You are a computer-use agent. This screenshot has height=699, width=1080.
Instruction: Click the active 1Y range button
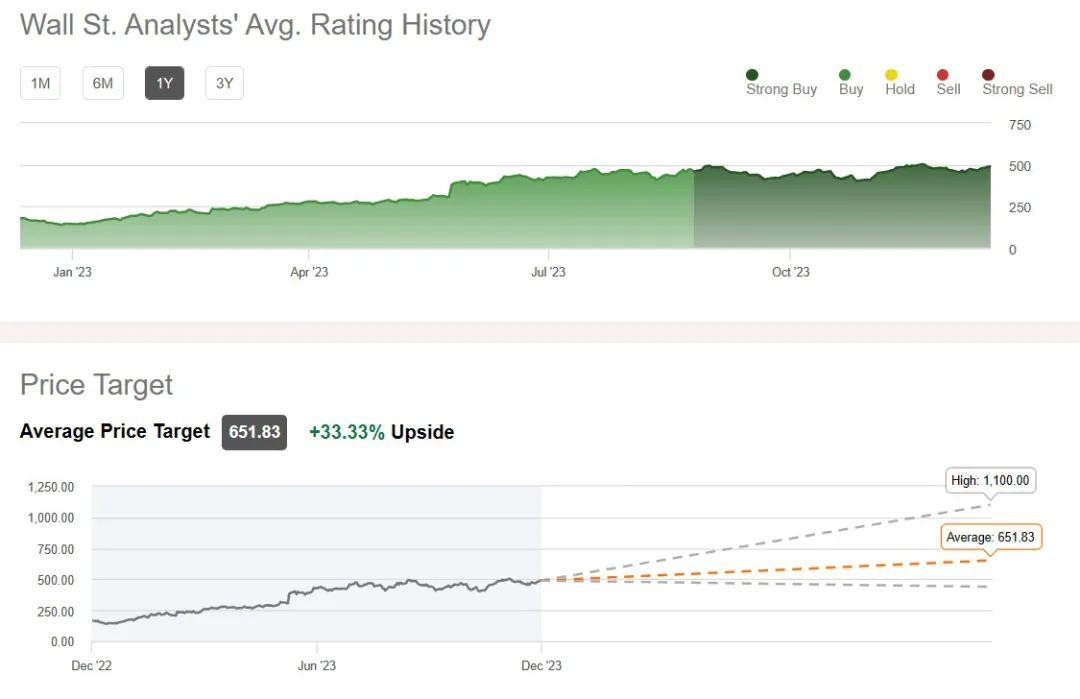pyautogui.click(x=164, y=83)
